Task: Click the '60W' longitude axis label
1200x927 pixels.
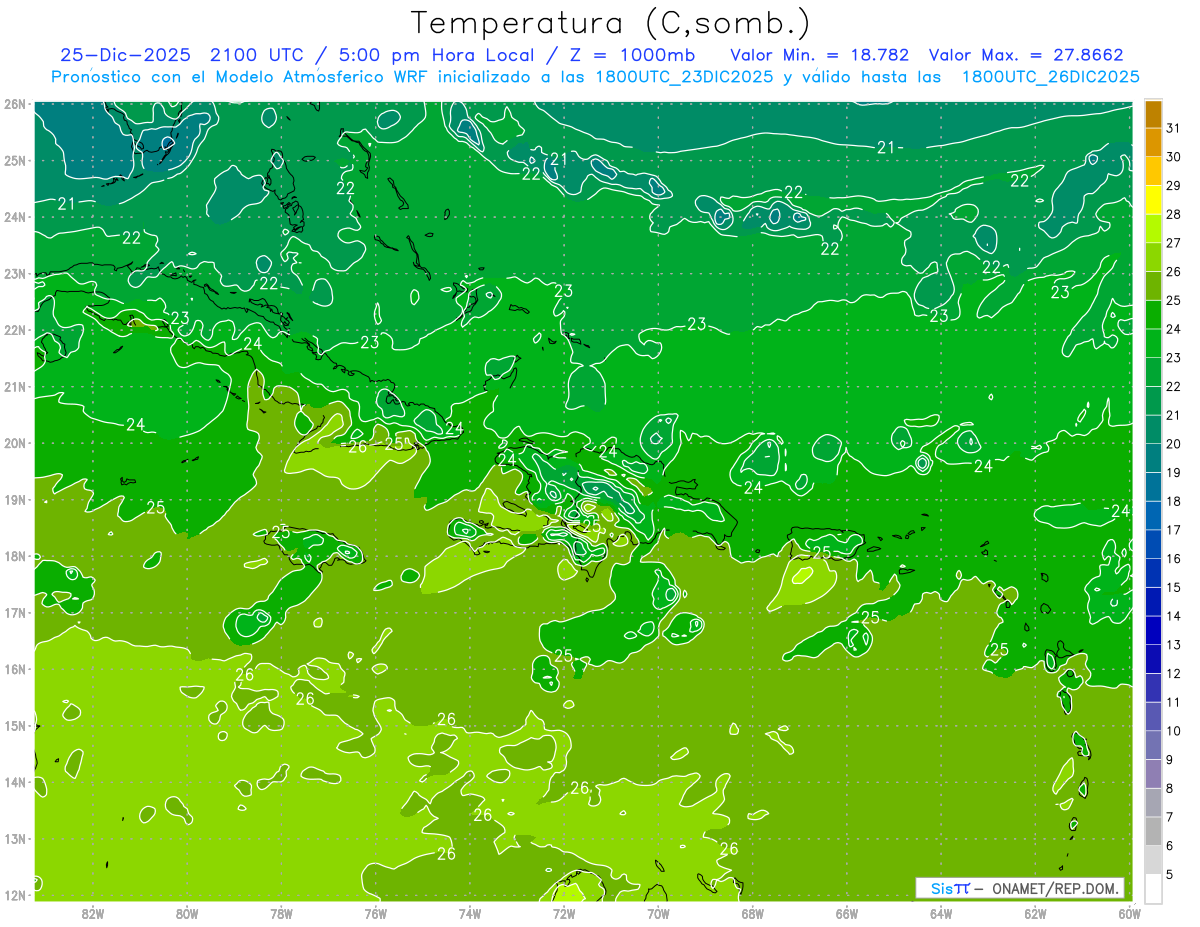Action: 1129,913
